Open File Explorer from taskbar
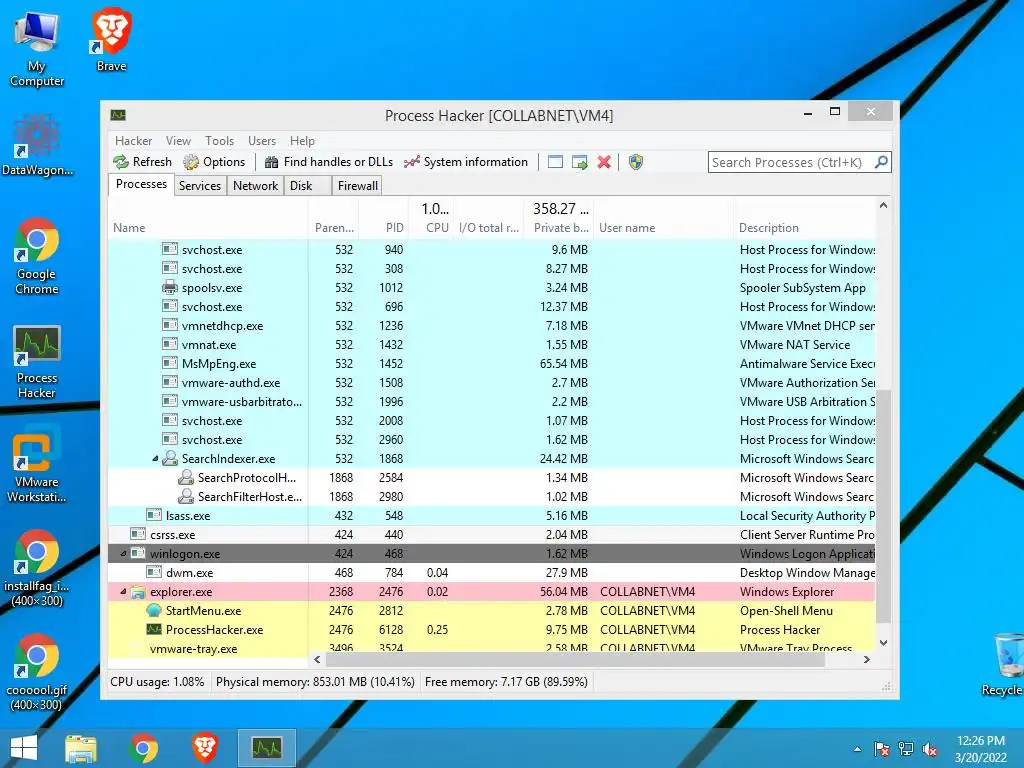 coord(81,748)
